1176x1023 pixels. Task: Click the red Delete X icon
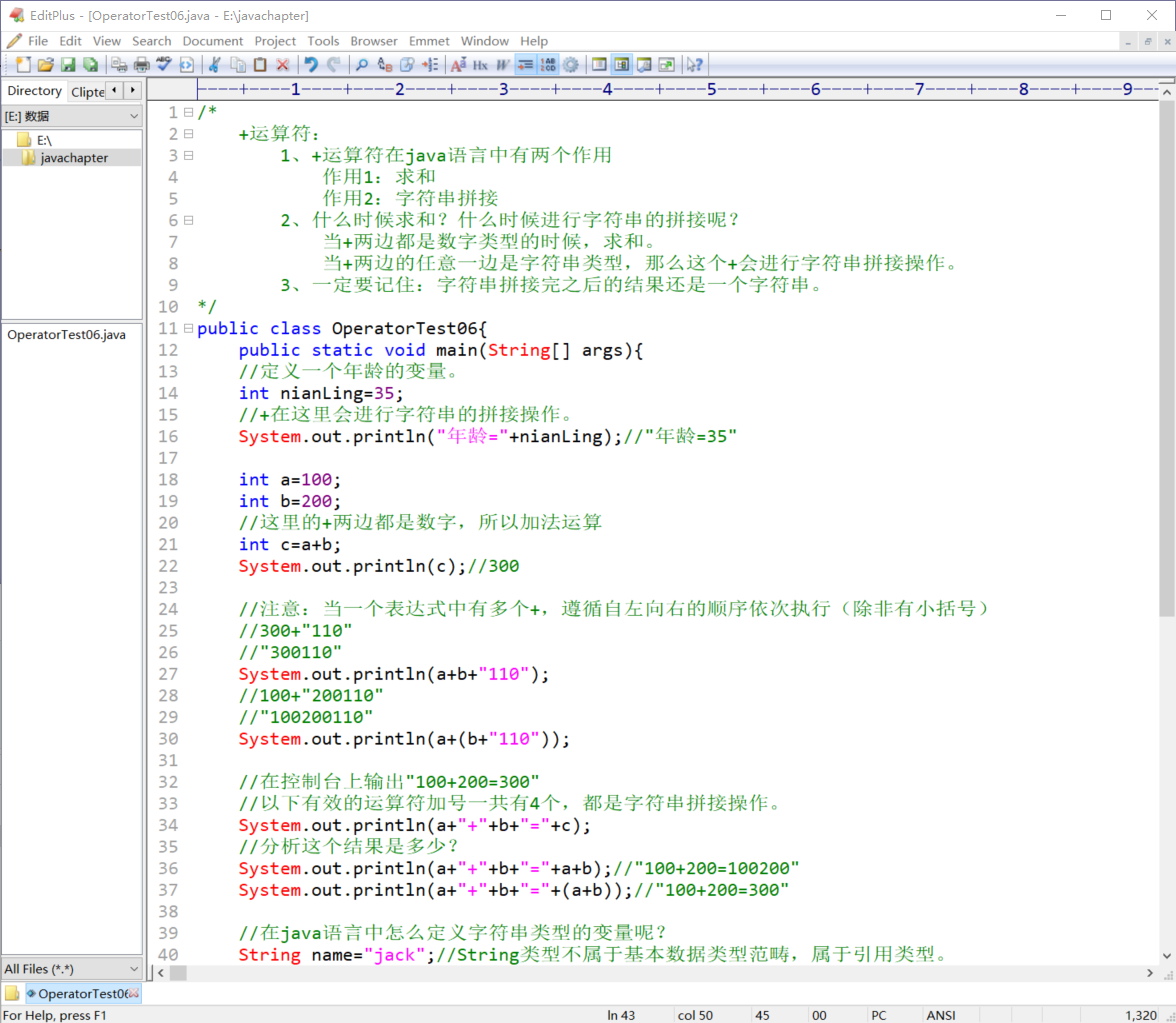[283, 65]
